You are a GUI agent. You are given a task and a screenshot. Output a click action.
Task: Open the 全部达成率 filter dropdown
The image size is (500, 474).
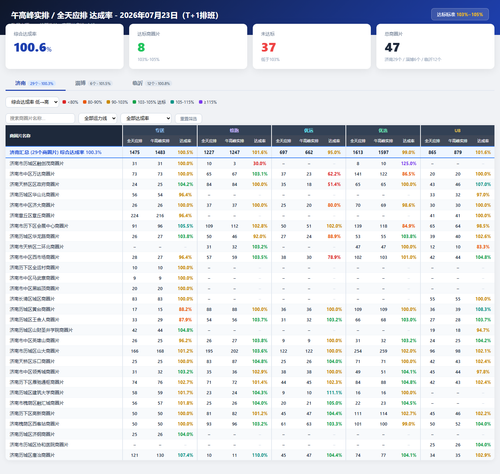146,118
